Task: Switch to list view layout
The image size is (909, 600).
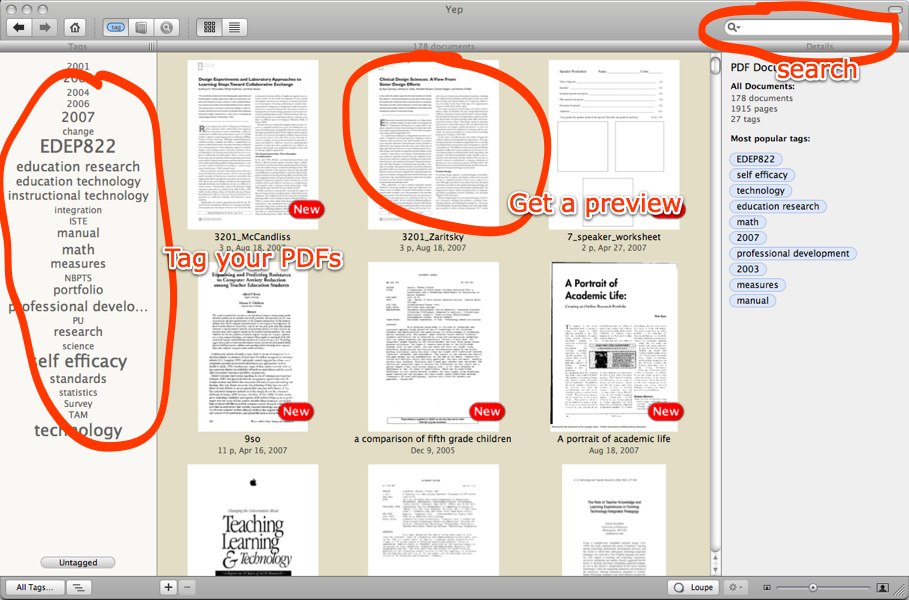Action: point(235,28)
